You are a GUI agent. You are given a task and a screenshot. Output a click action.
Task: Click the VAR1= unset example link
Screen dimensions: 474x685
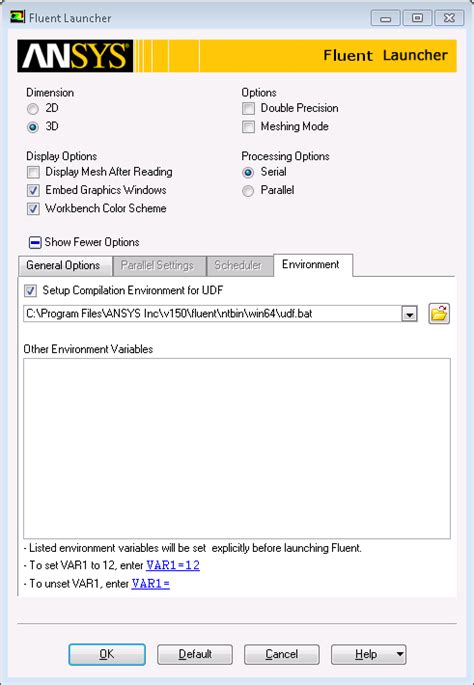(151, 584)
